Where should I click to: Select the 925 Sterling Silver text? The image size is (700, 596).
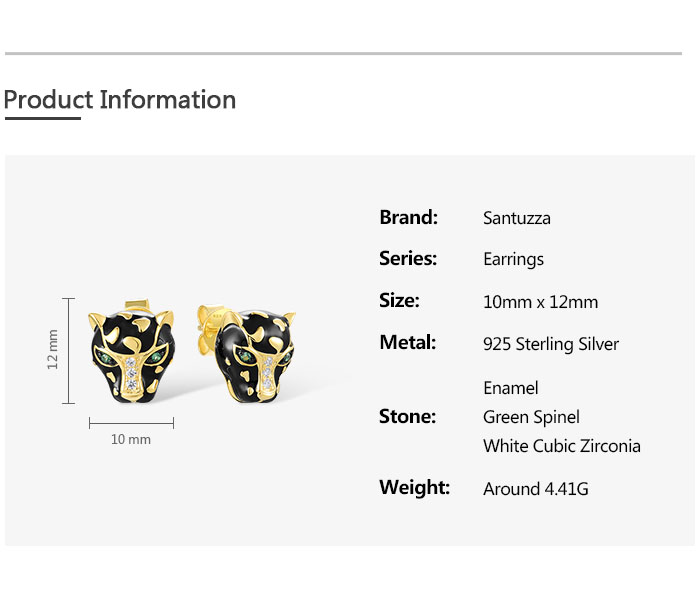(550, 344)
